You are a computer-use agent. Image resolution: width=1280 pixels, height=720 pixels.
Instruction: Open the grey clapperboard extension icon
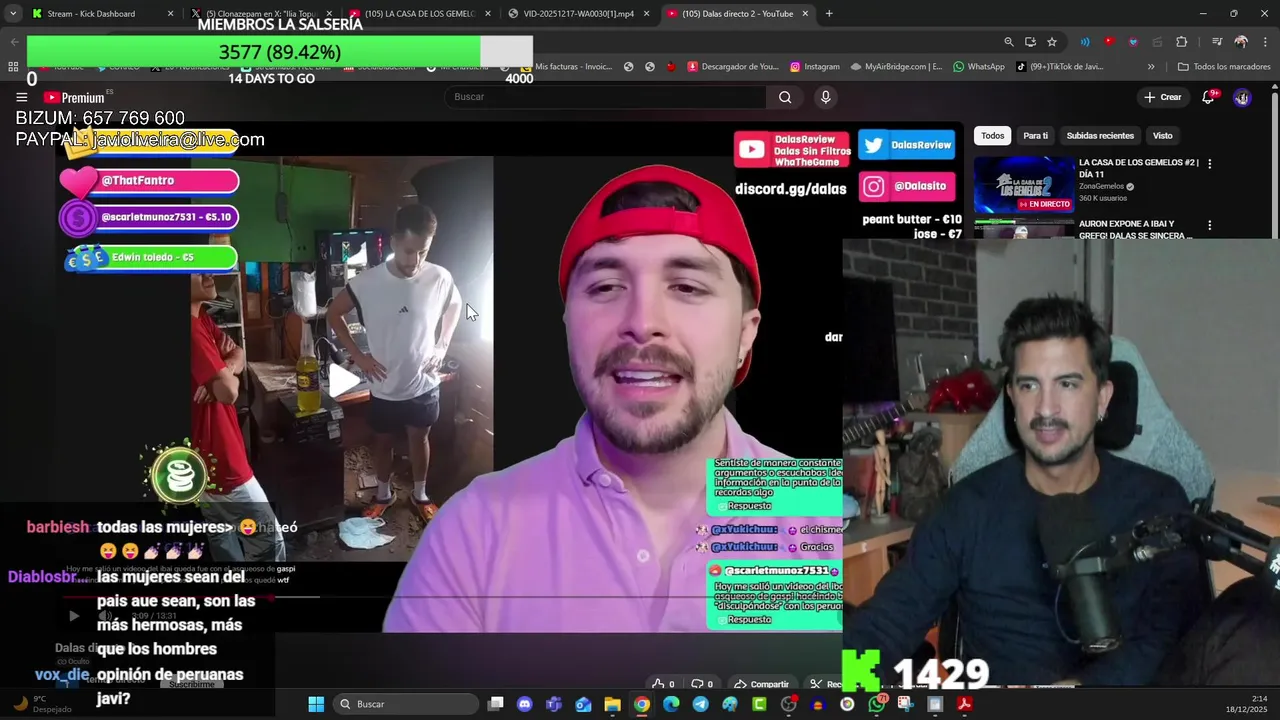pyautogui.click(x=1158, y=42)
